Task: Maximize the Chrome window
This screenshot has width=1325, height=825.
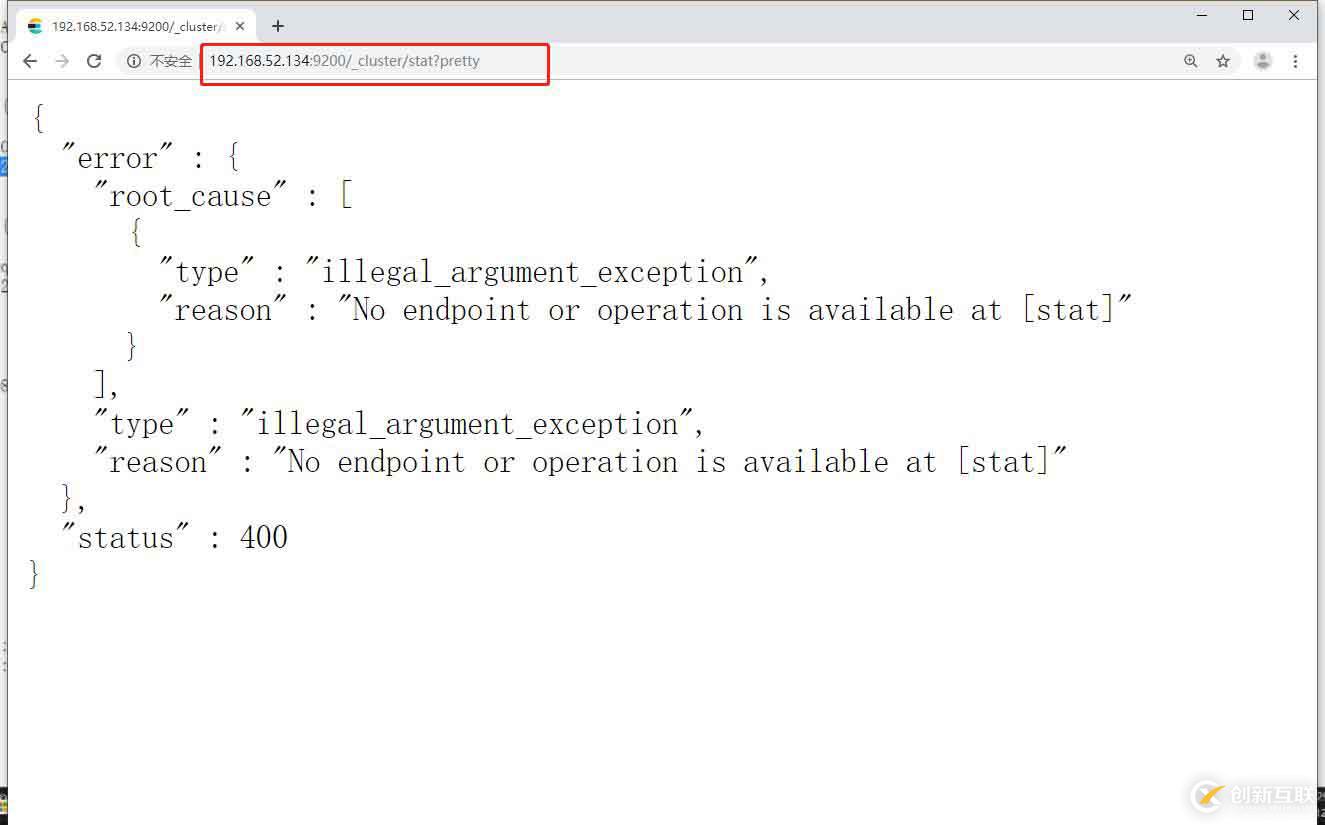Action: [1248, 15]
